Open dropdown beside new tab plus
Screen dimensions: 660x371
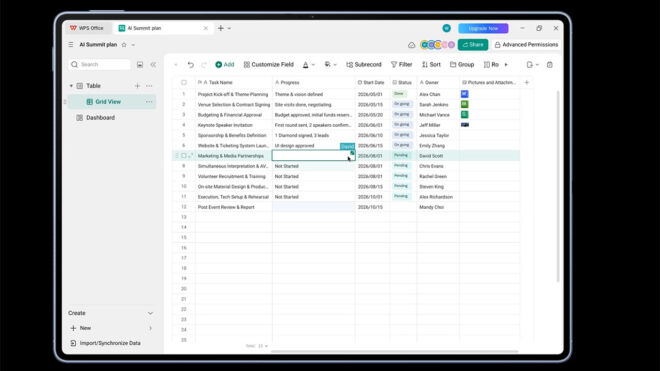(229, 28)
